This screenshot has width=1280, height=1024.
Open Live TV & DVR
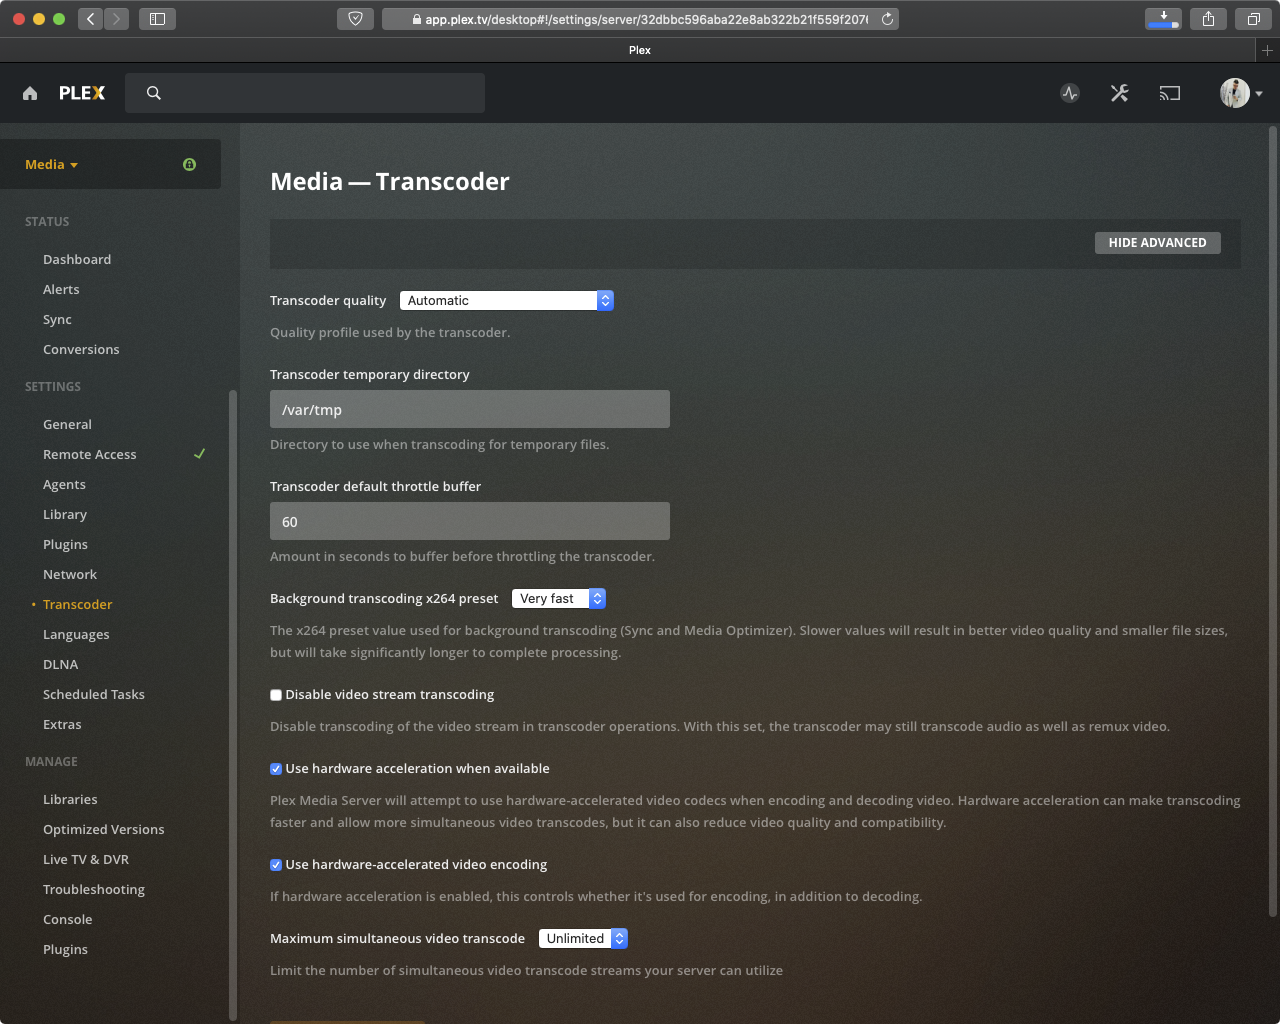tap(86, 859)
